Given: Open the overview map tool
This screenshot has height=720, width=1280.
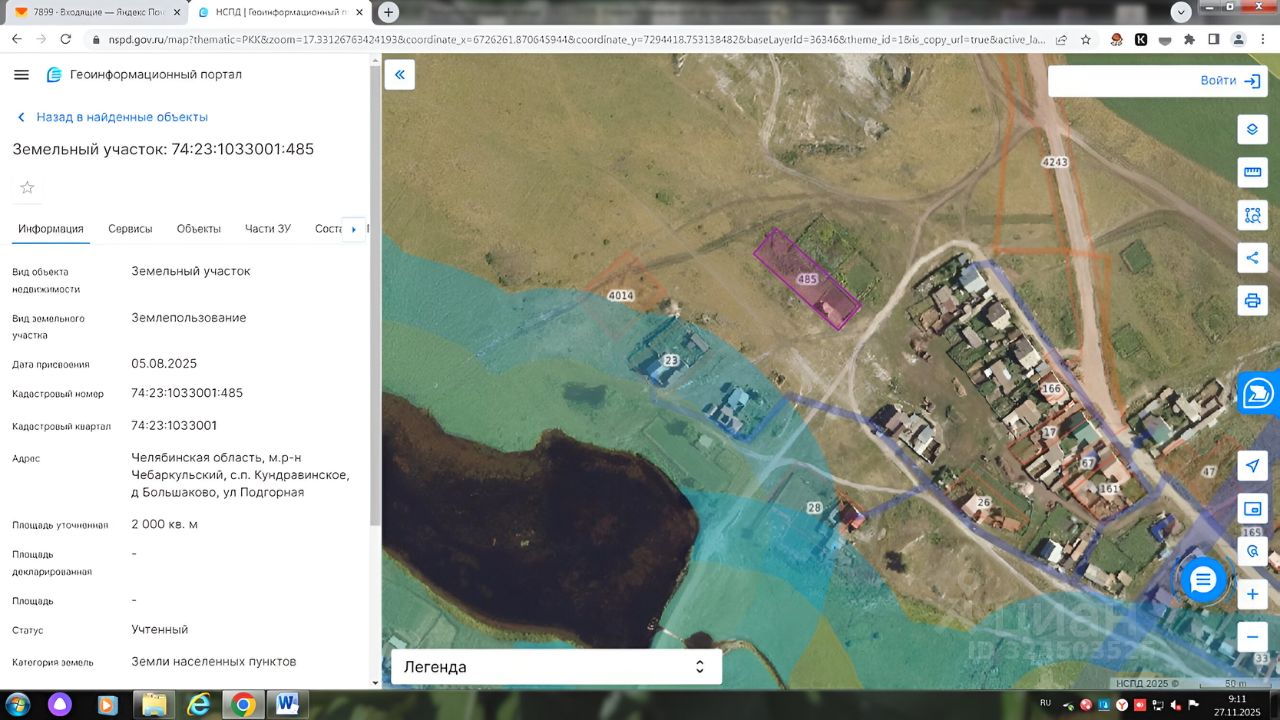Looking at the screenshot, I should coord(1252,508).
